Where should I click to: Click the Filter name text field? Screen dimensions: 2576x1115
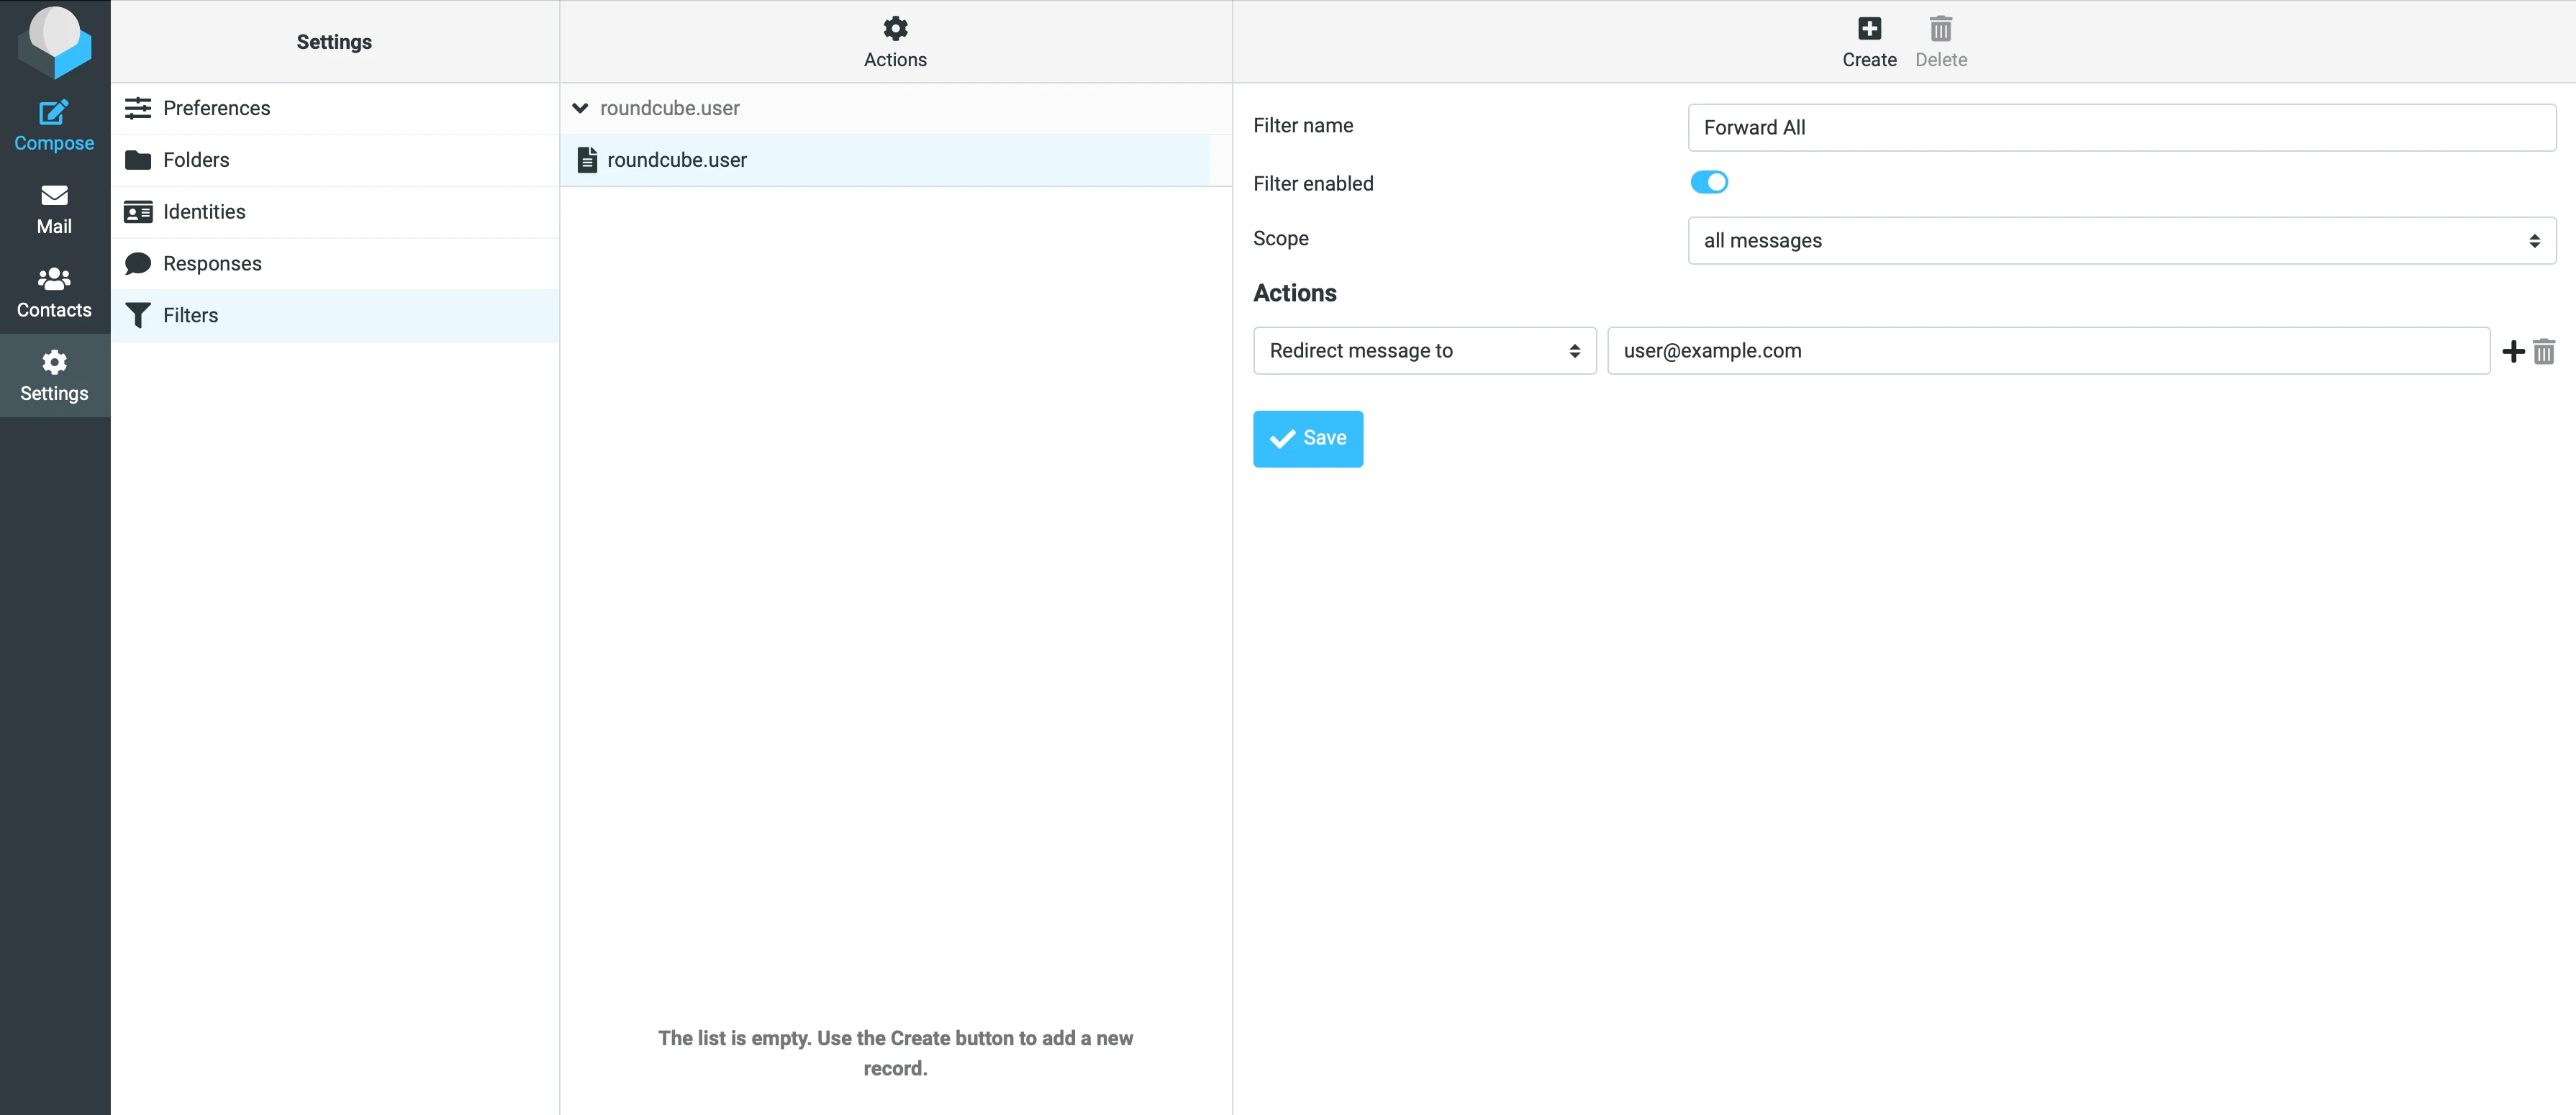click(x=2121, y=128)
